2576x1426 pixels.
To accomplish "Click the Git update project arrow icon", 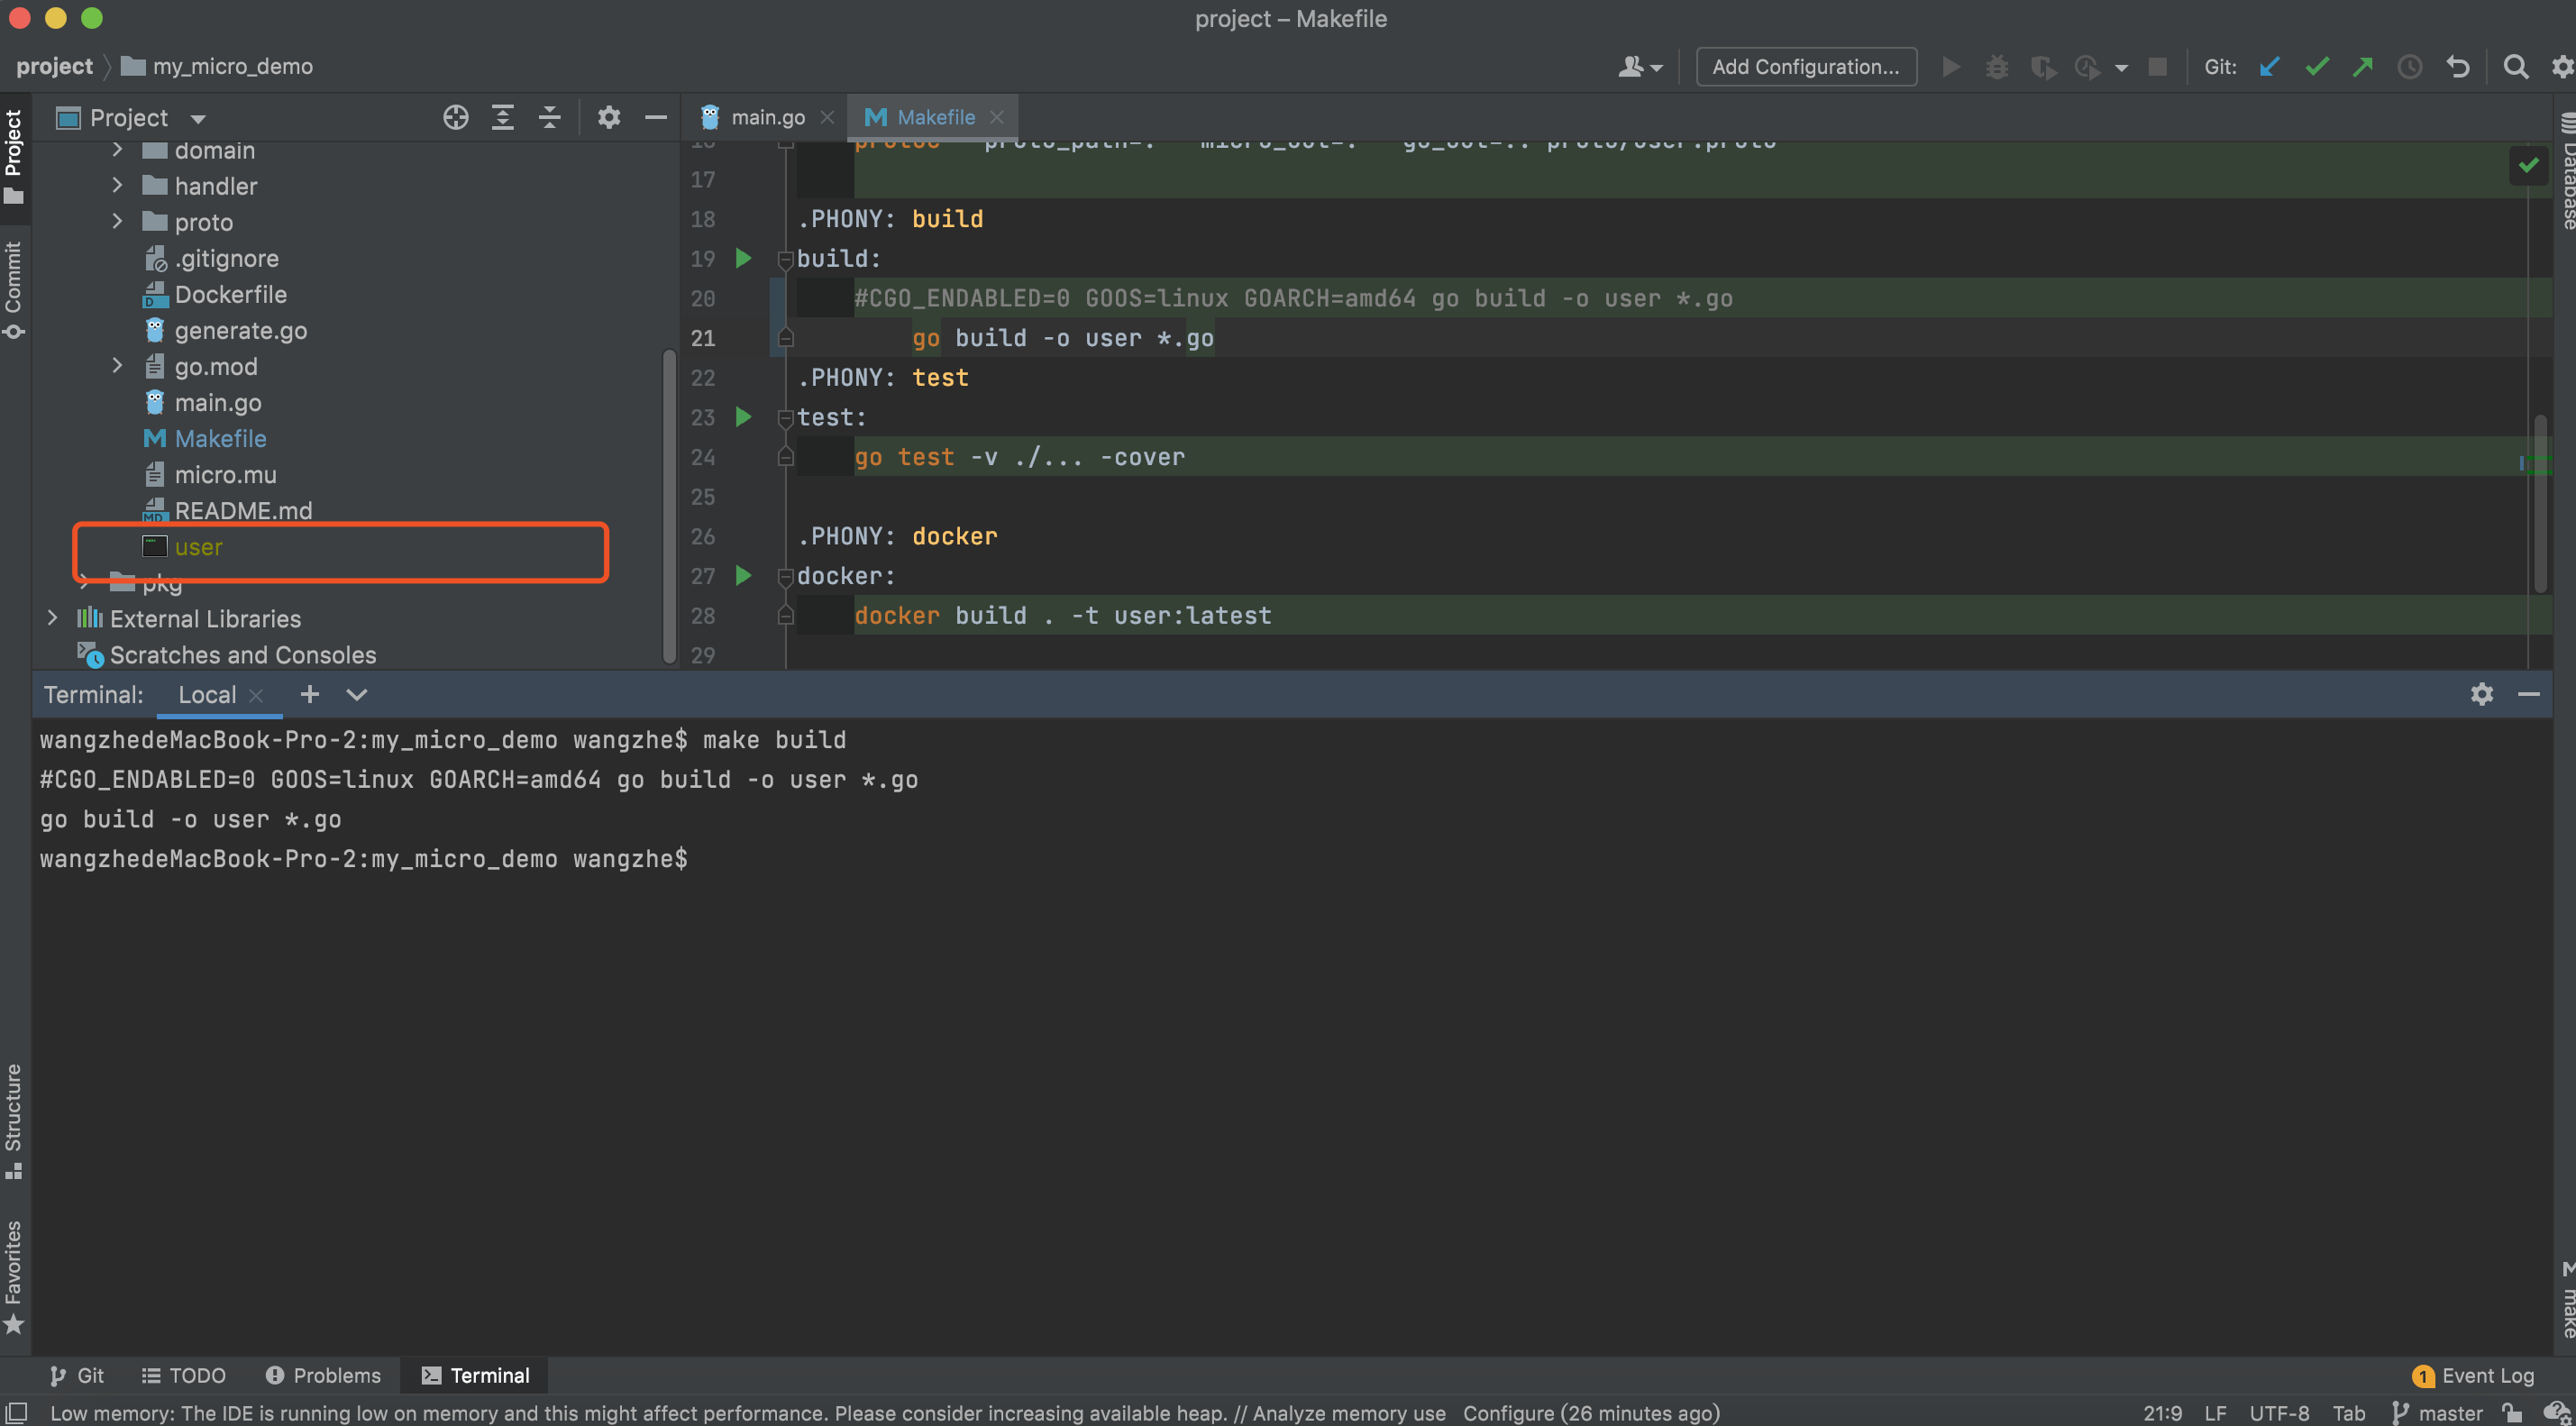I will [2270, 67].
